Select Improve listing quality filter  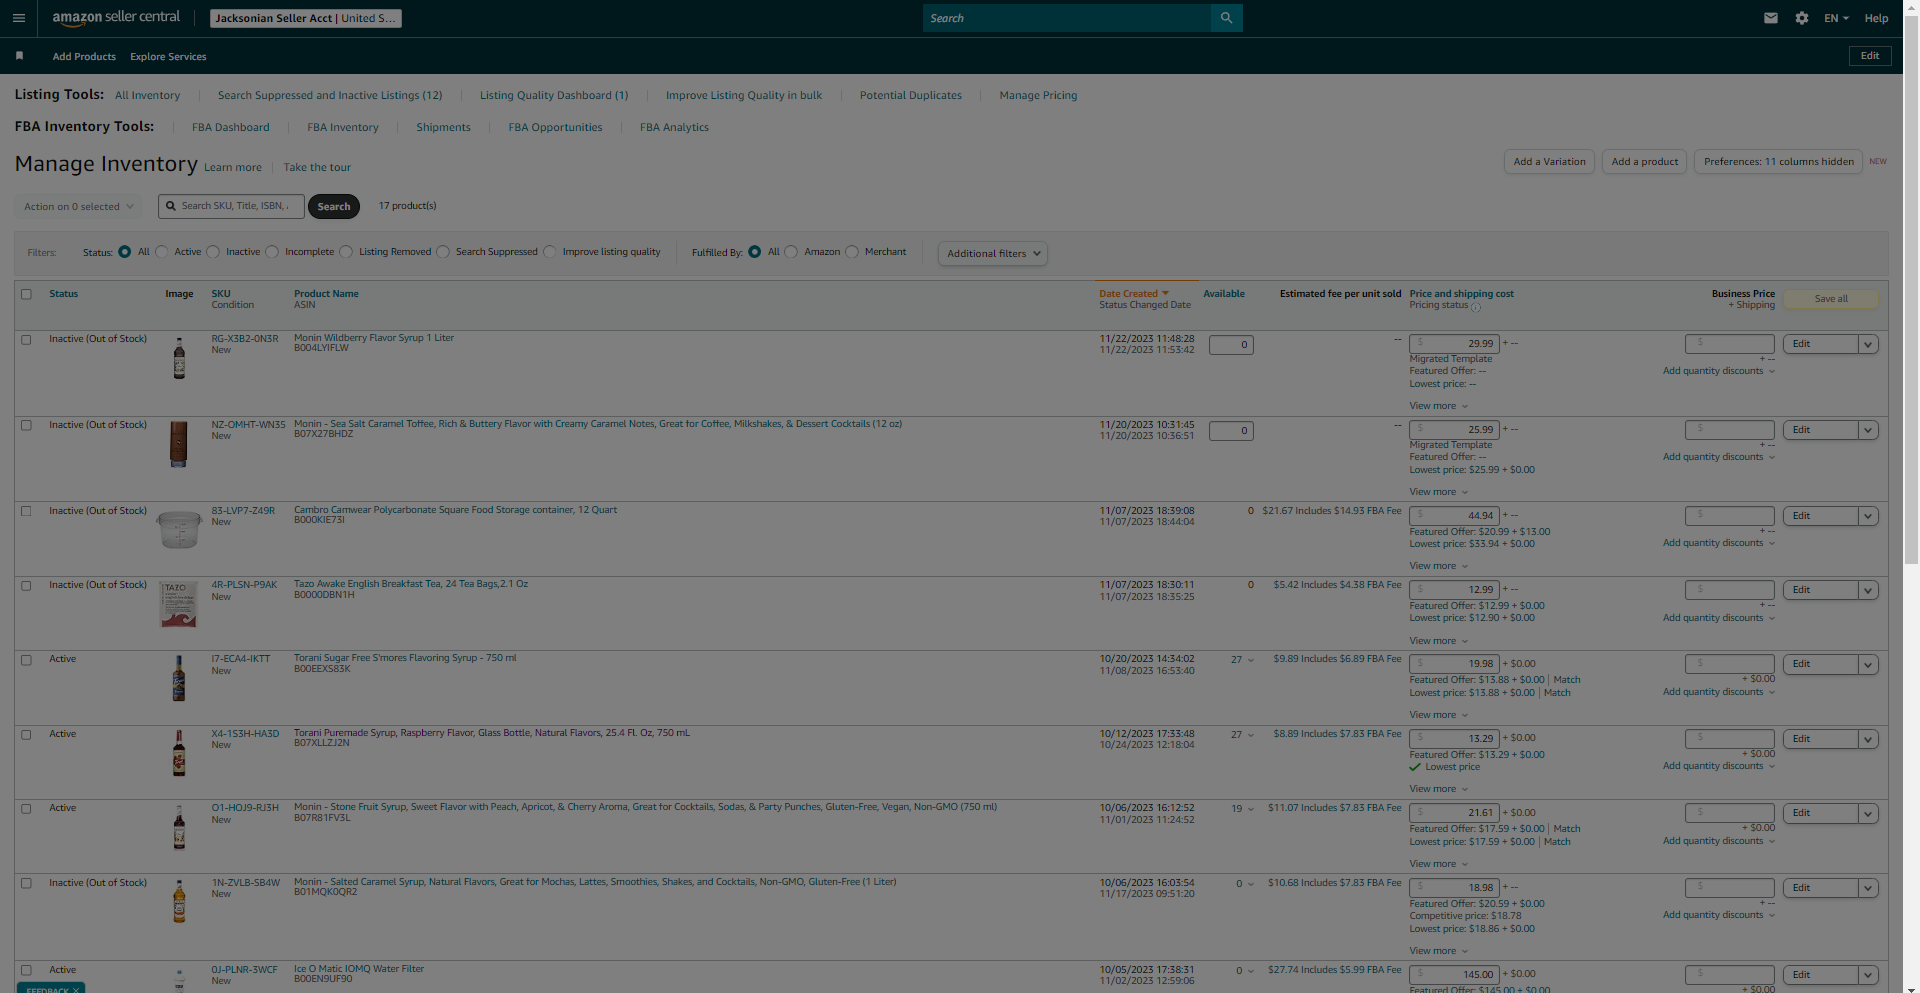(550, 252)
